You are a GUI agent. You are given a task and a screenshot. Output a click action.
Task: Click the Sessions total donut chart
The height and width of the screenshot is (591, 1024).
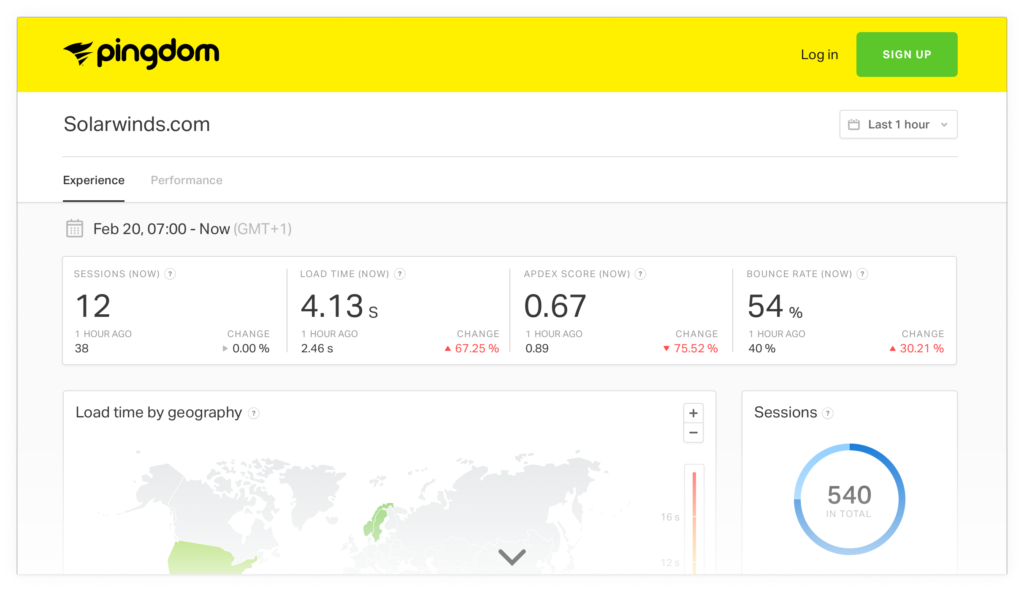click(849, 497)
